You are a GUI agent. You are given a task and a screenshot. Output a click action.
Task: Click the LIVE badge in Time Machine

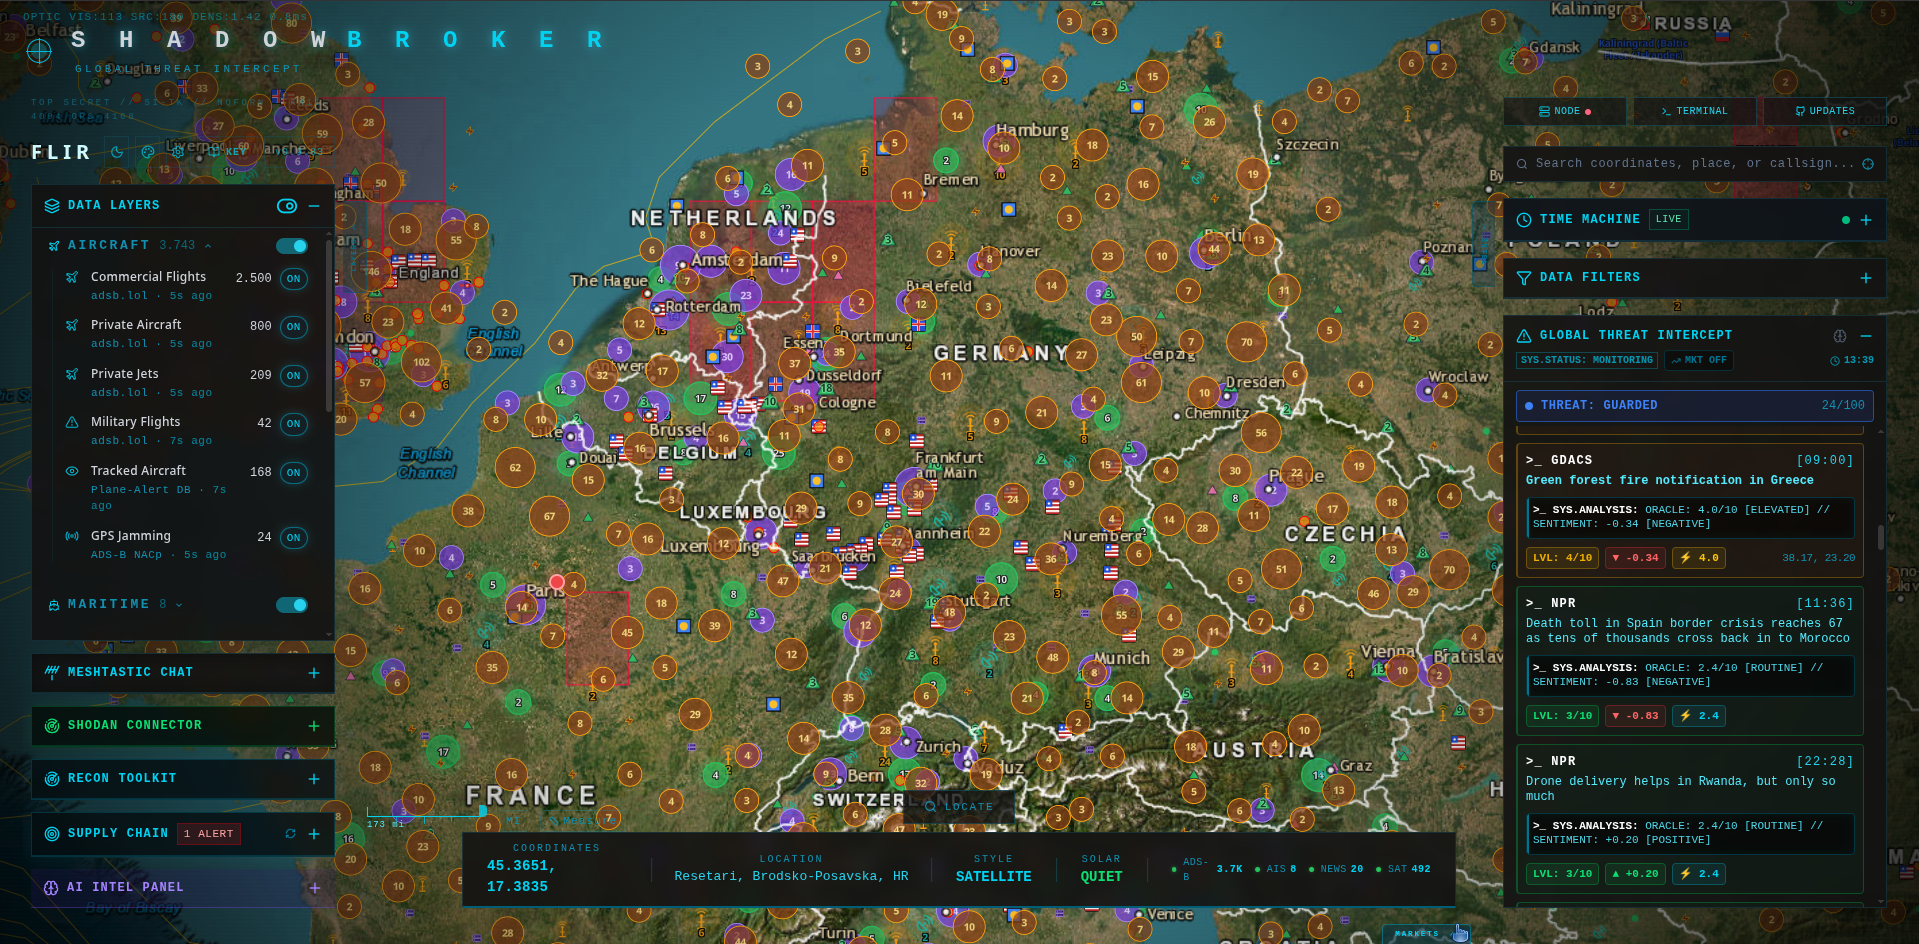(1668, 220)
